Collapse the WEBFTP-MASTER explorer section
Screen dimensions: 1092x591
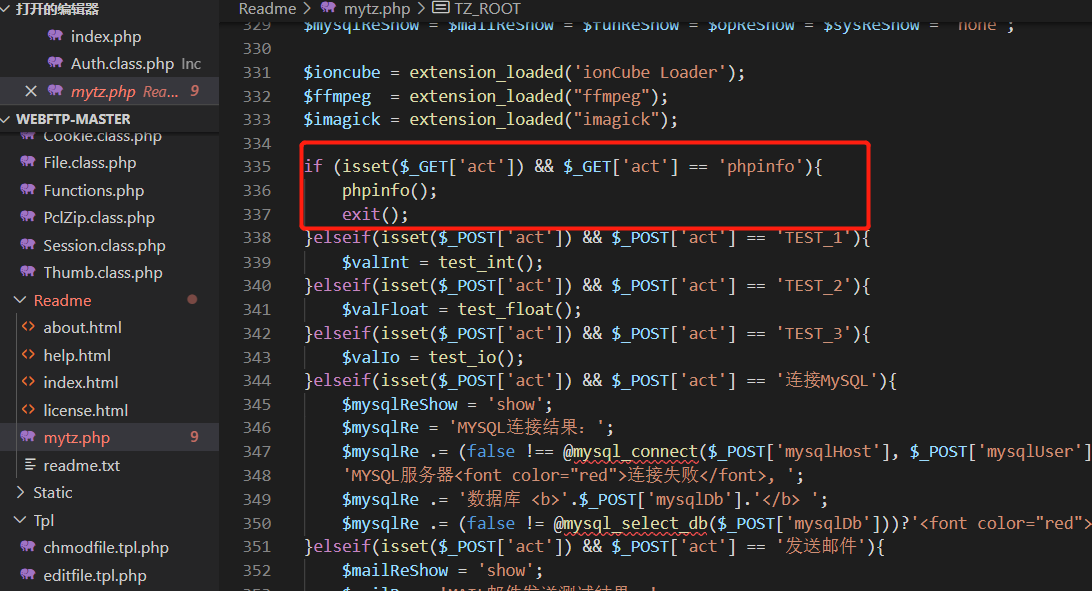coord(7,119)
